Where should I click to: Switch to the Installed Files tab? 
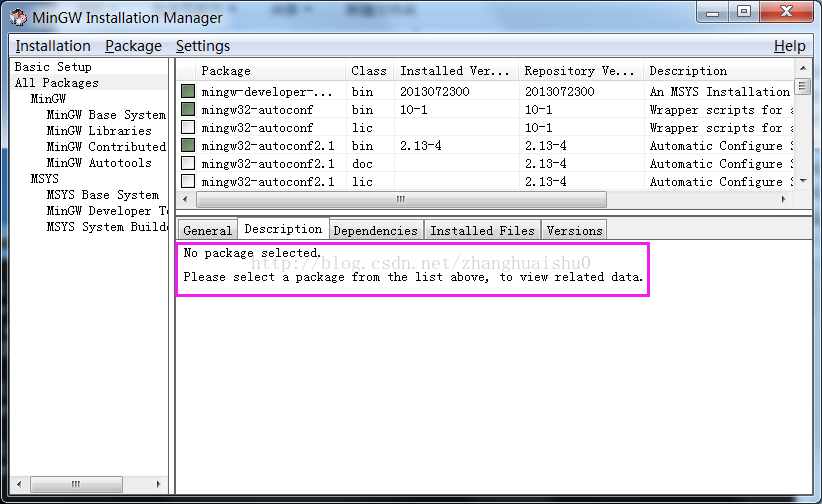[x=482, y=230]
